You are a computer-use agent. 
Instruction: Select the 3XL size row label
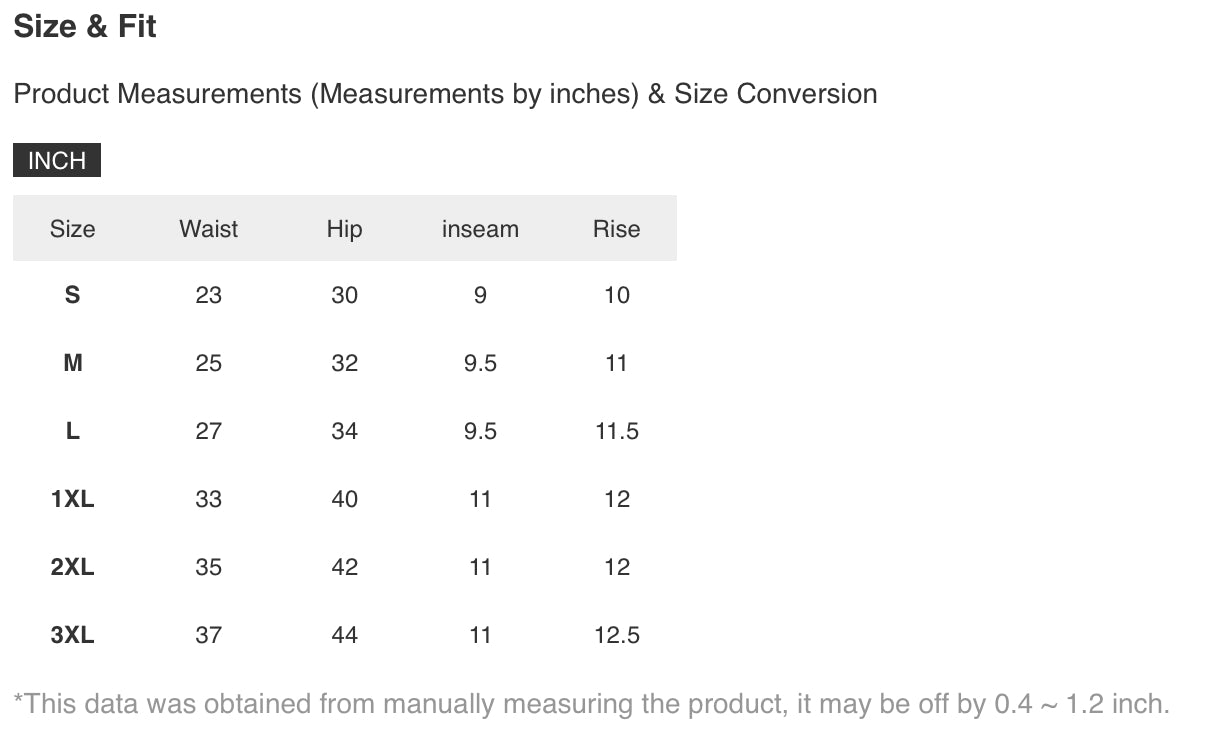72,635
